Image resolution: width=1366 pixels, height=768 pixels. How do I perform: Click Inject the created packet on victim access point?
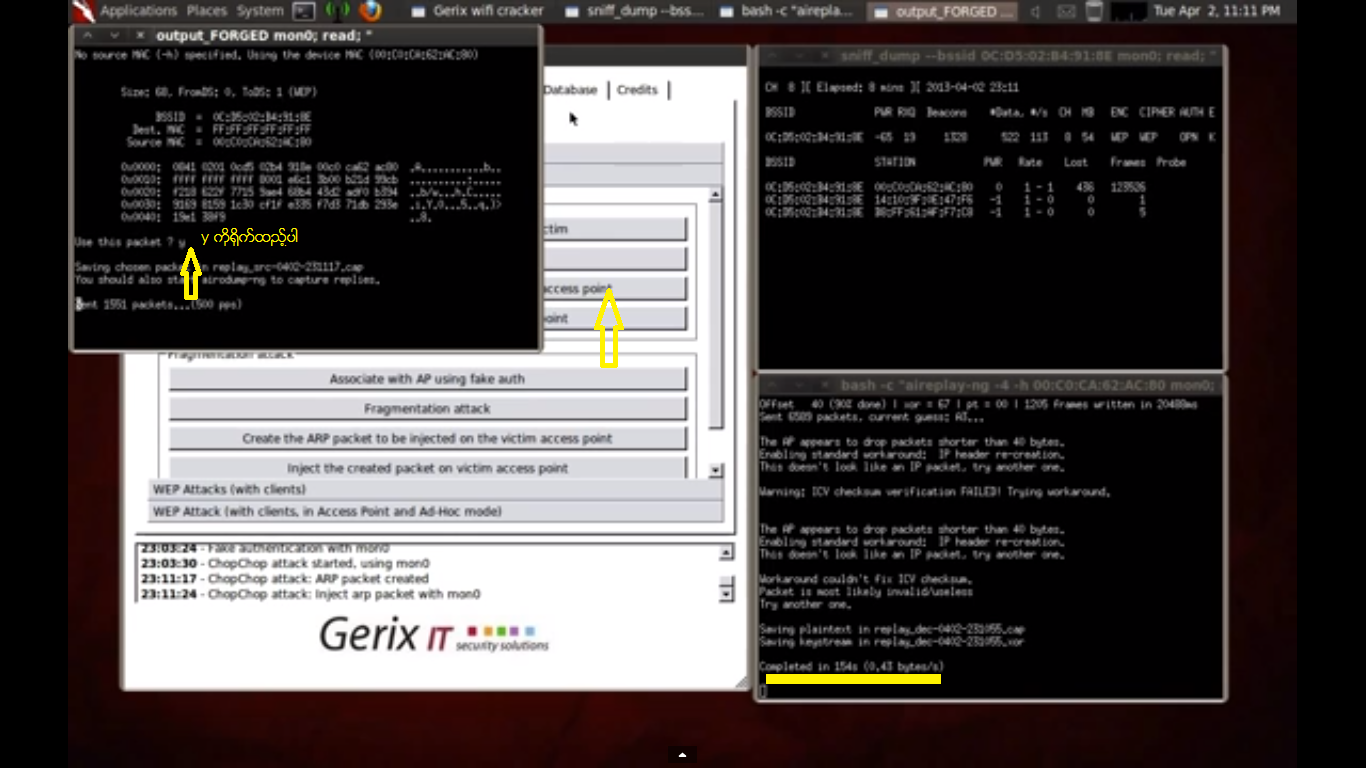(427, 468)
